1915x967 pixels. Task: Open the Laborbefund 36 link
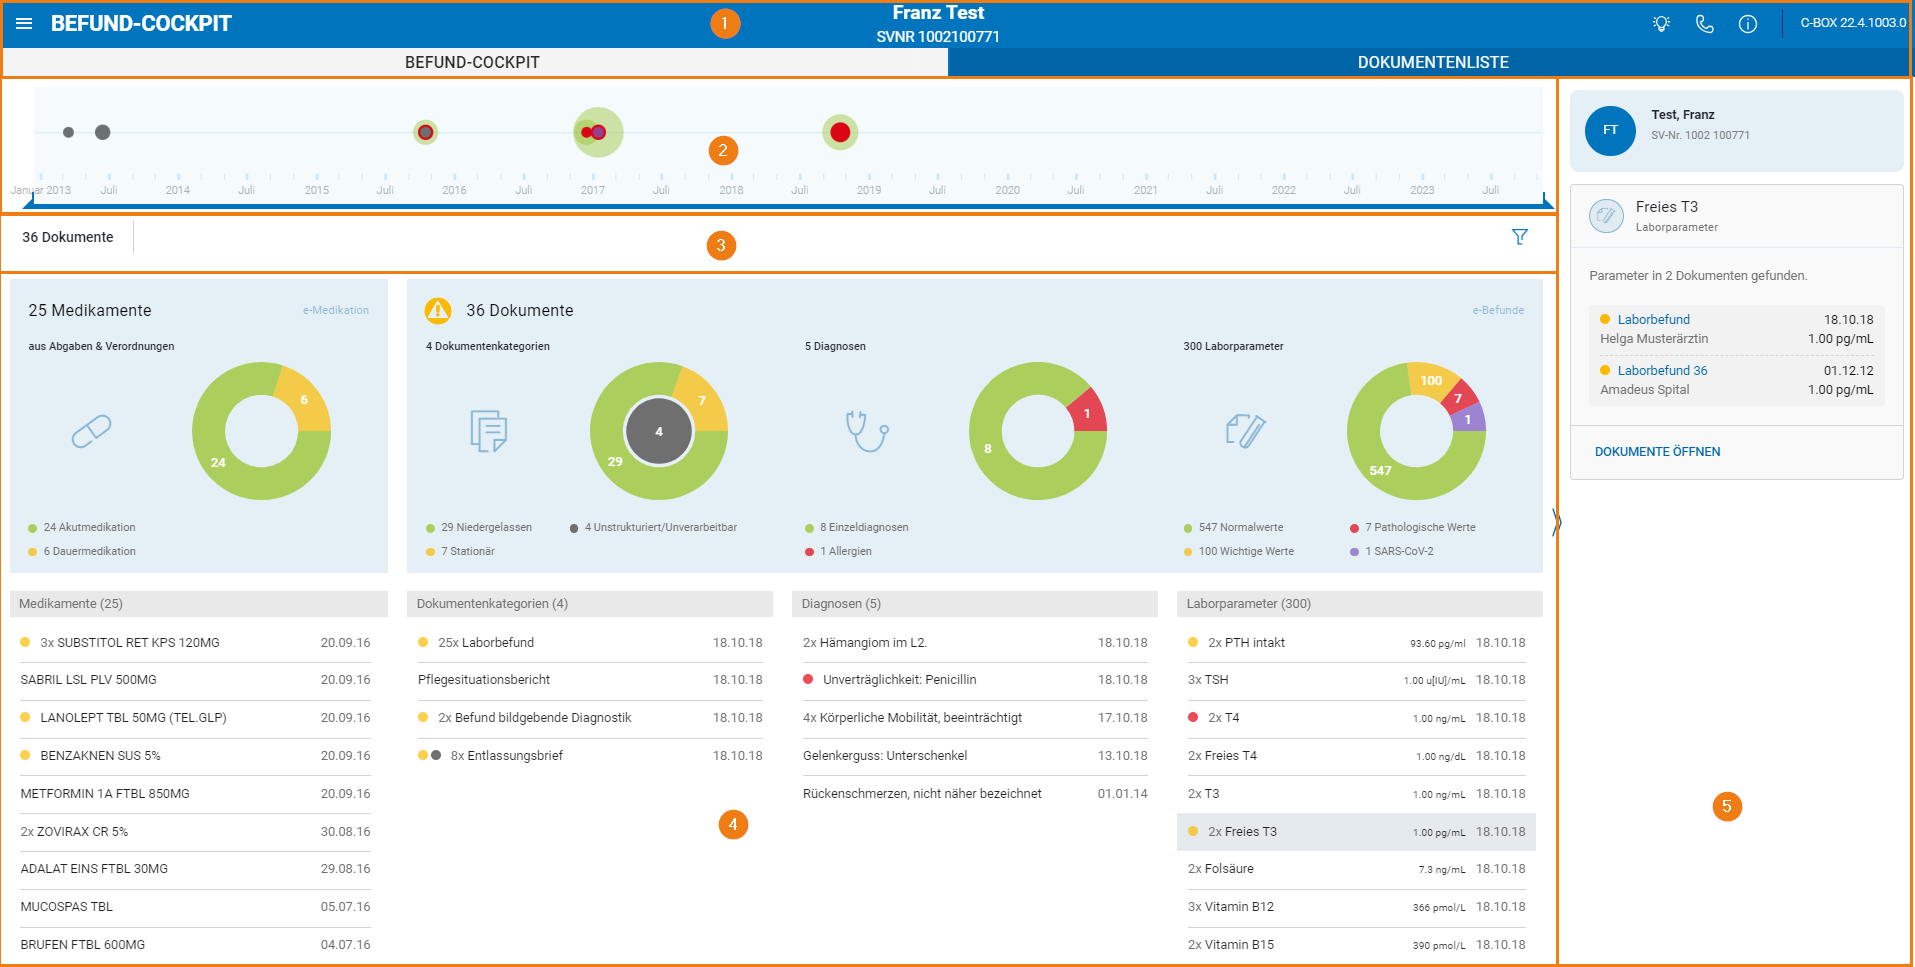point(1662,370)
